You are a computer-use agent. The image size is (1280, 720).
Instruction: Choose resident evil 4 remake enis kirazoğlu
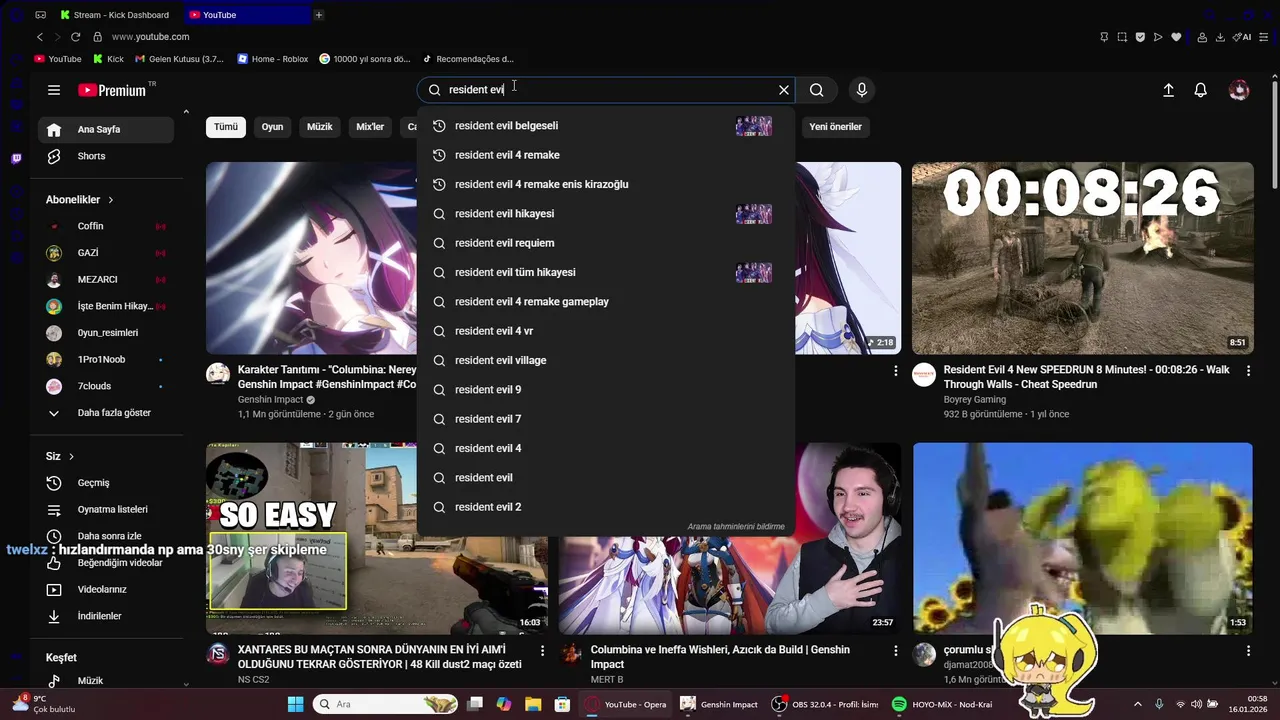pos(606,184)
